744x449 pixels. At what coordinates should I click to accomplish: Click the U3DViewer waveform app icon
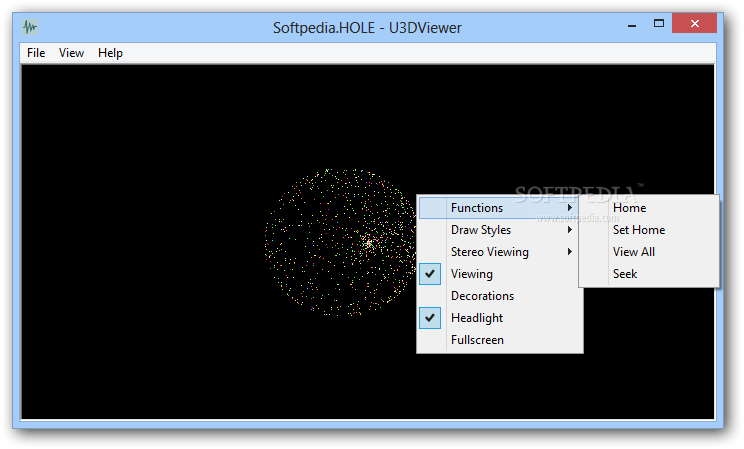pyautogui.click(x=30, y=27)
